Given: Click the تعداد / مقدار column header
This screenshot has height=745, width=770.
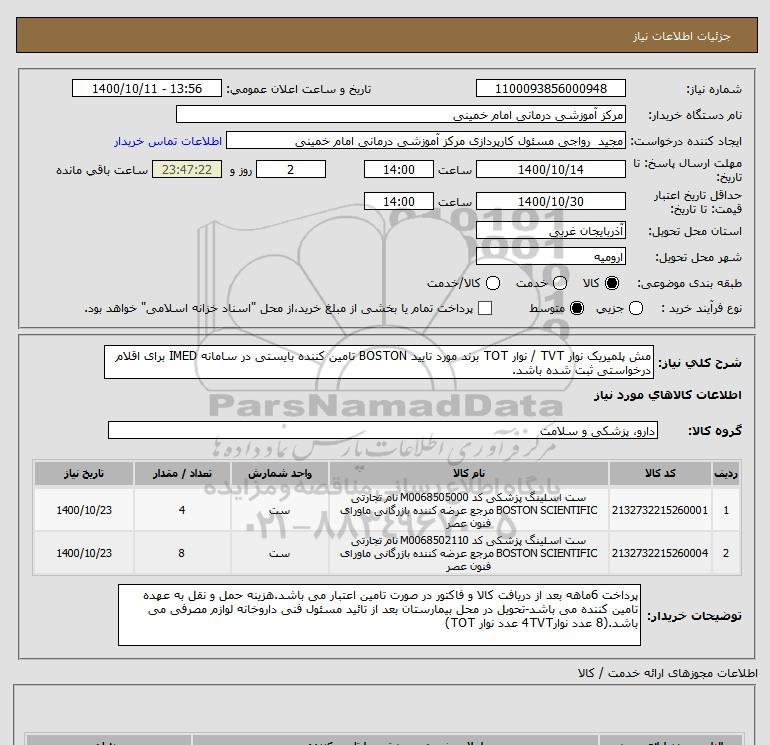Looking at the screenshot, I should pos(182,473).
